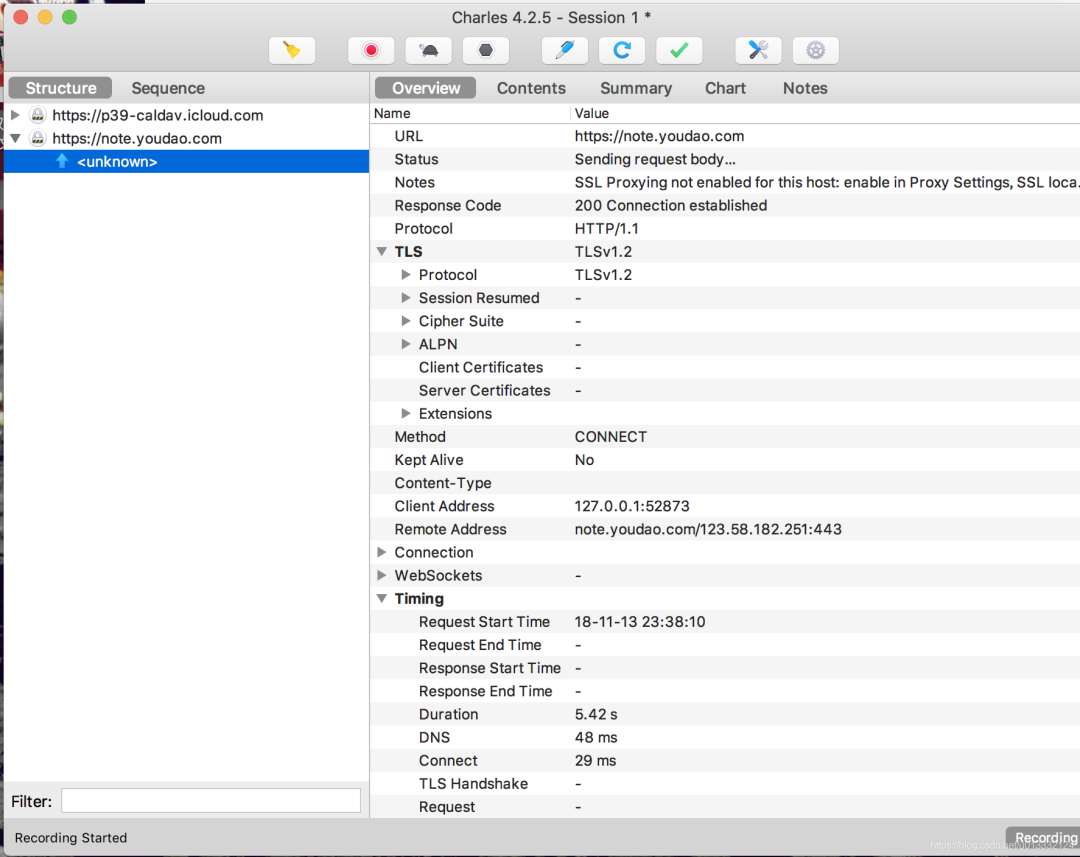Expand the p39-caldav.icloud.com host node
The height and width of the screenshot is (857, 1080).
tap(15, 115)
